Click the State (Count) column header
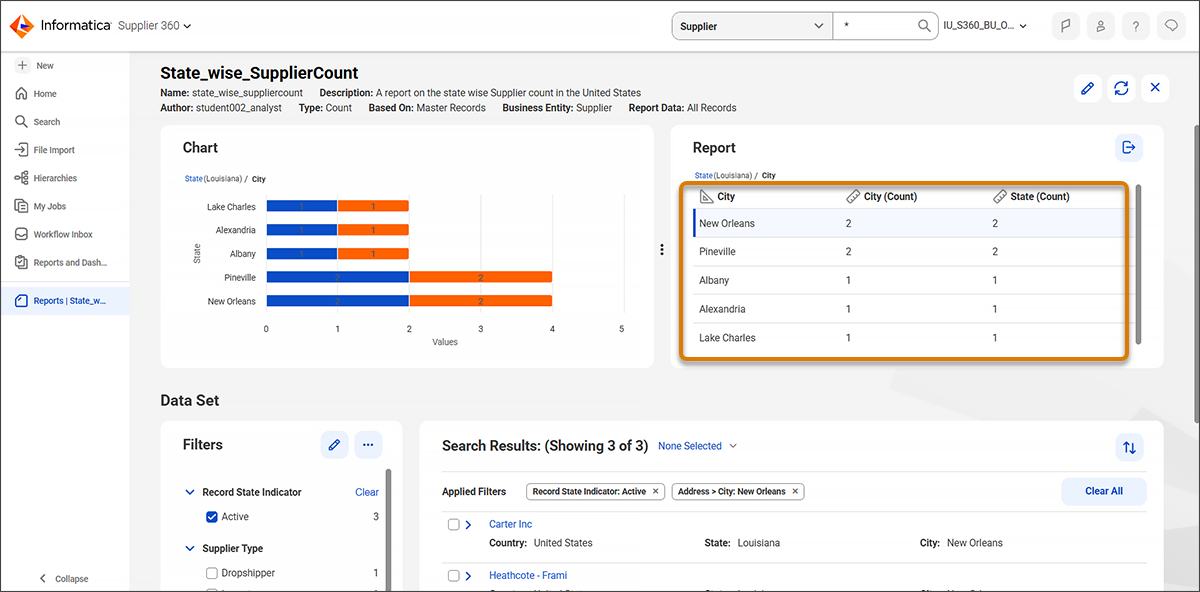The image size is (1200, 592). (1030, 197)
